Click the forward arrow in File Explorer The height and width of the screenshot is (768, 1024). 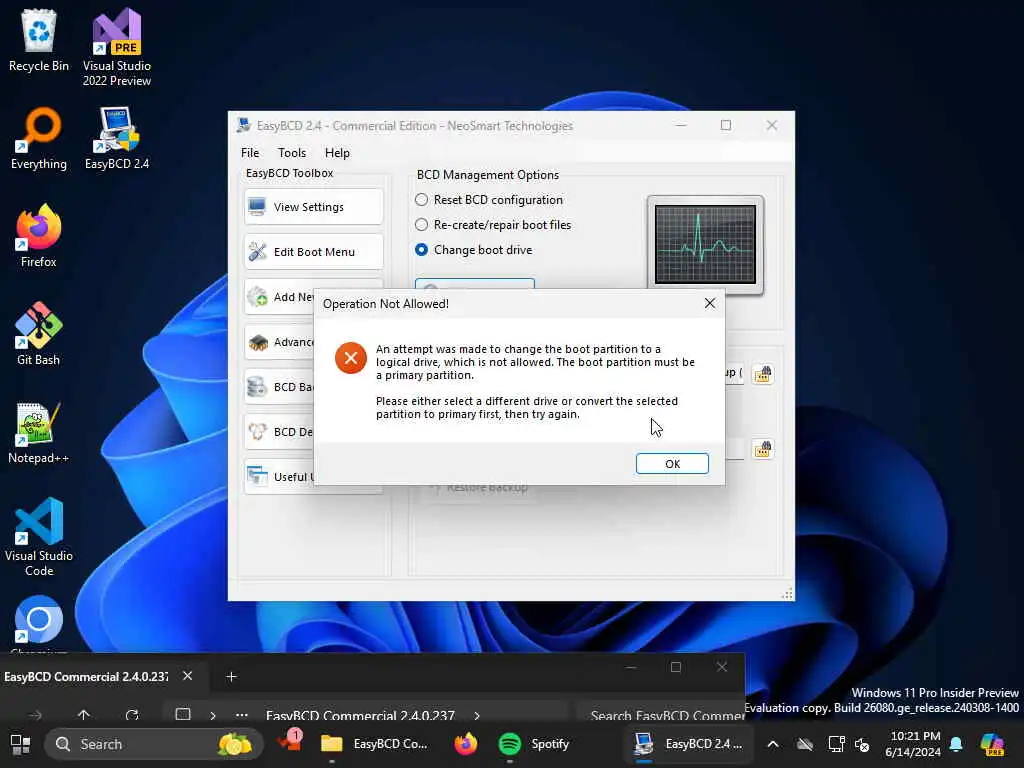(x=36, y=715)
